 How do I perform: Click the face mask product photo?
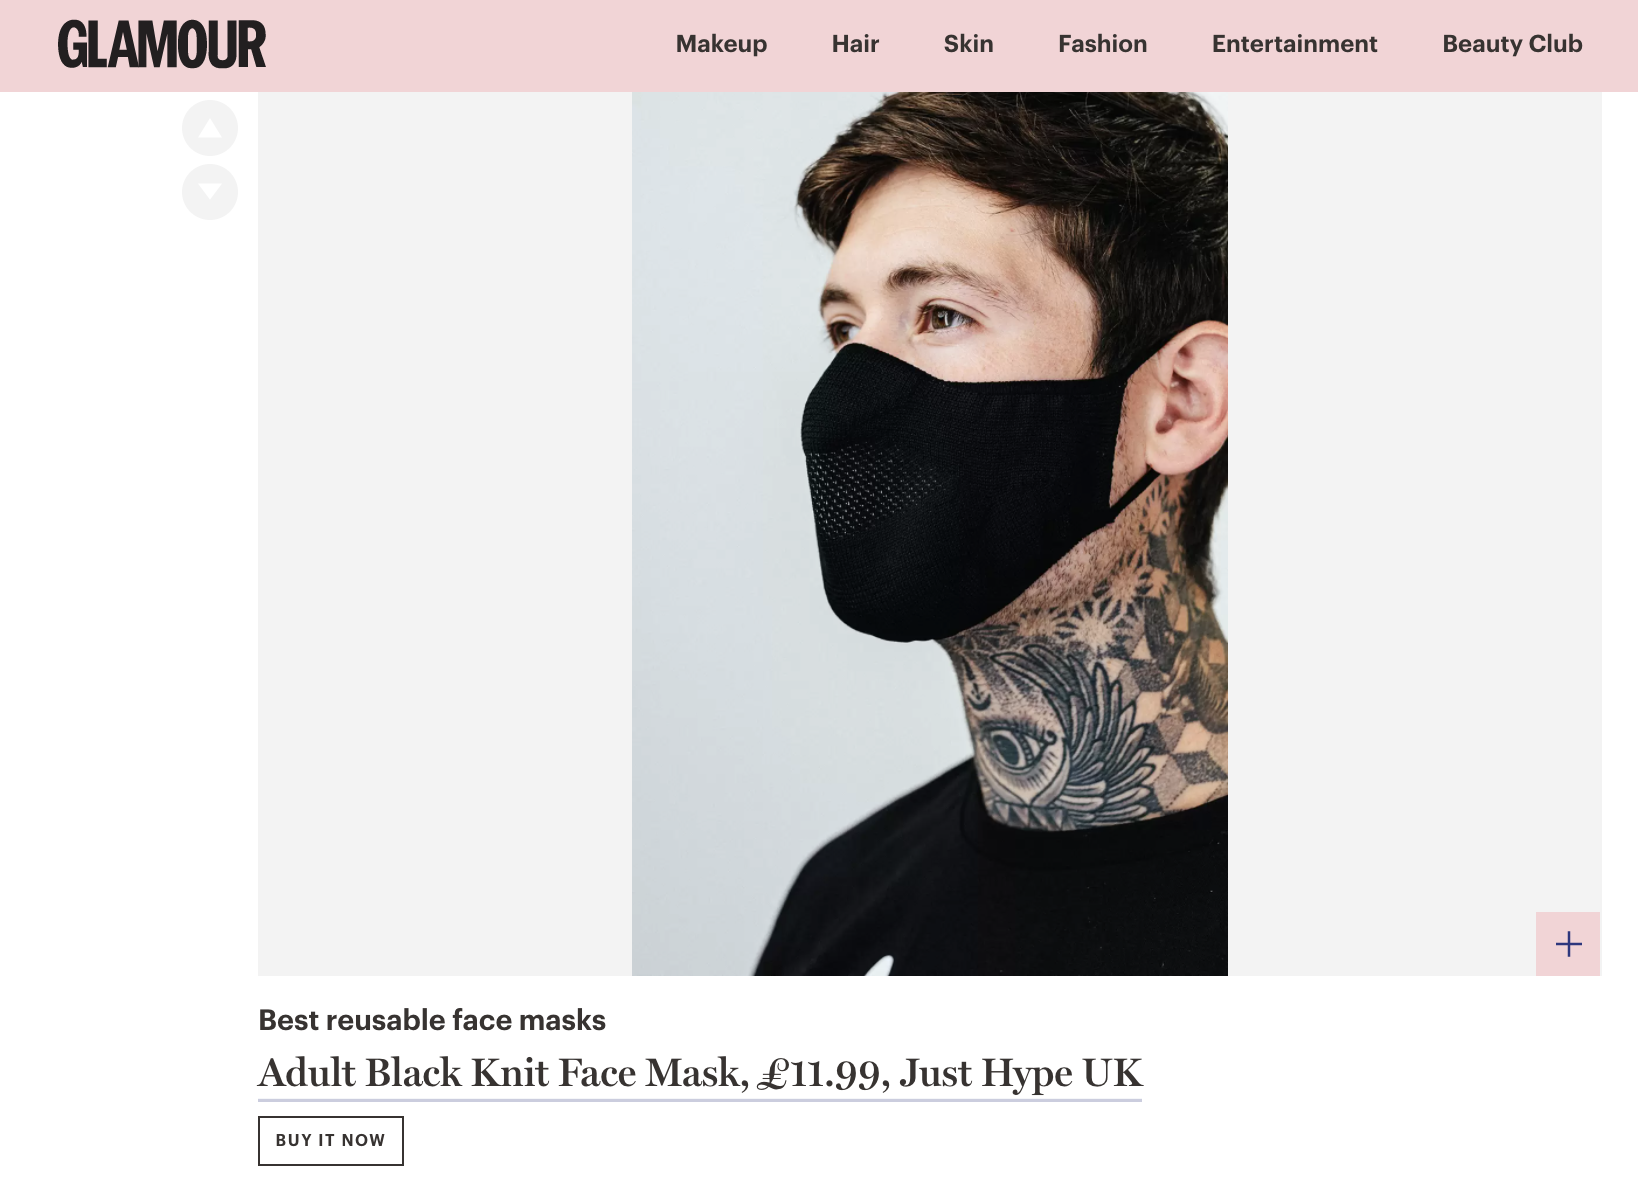point(930,534)
